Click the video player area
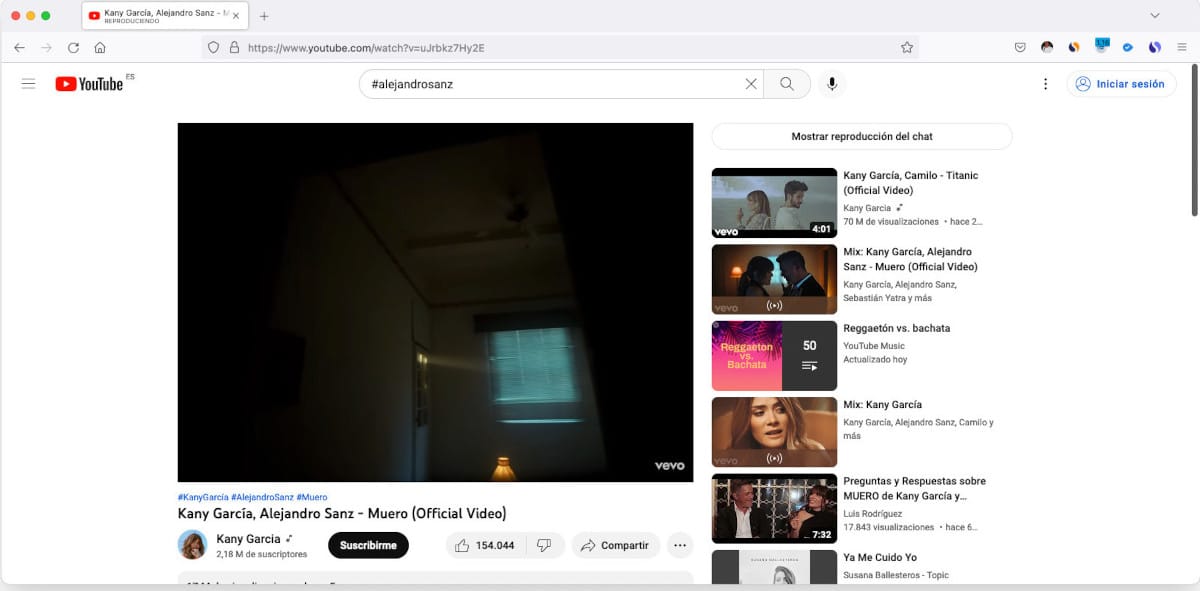 435,302
